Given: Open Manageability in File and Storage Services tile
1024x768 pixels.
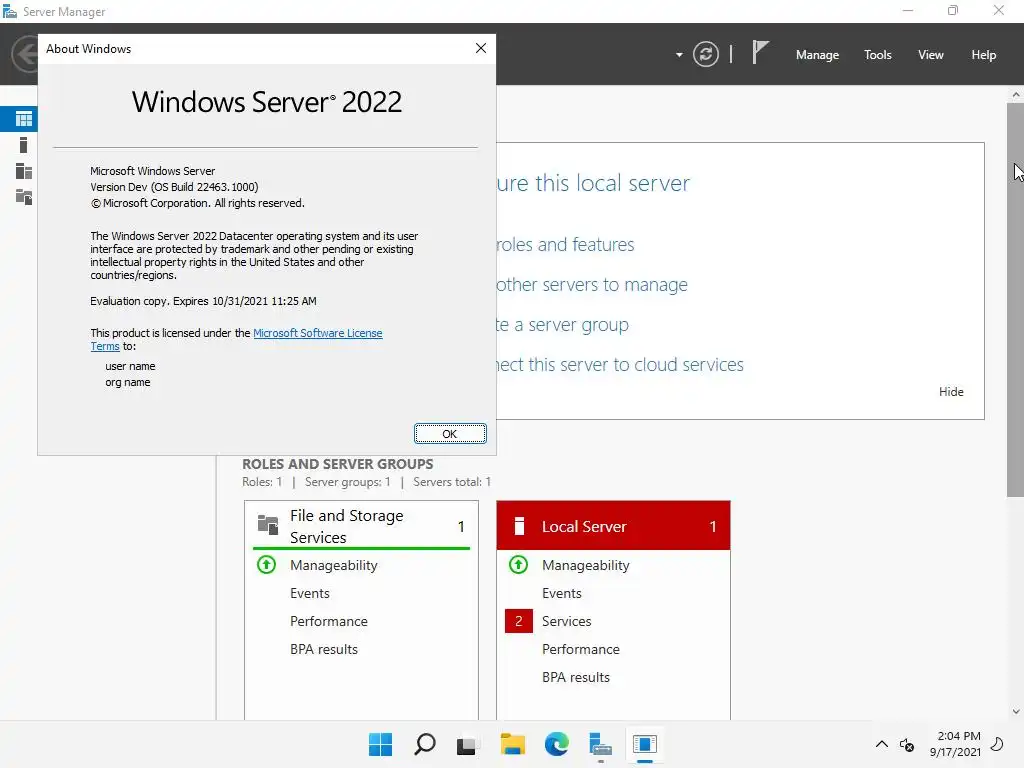Looking at the screenshot, I should (x=334, y=565).
